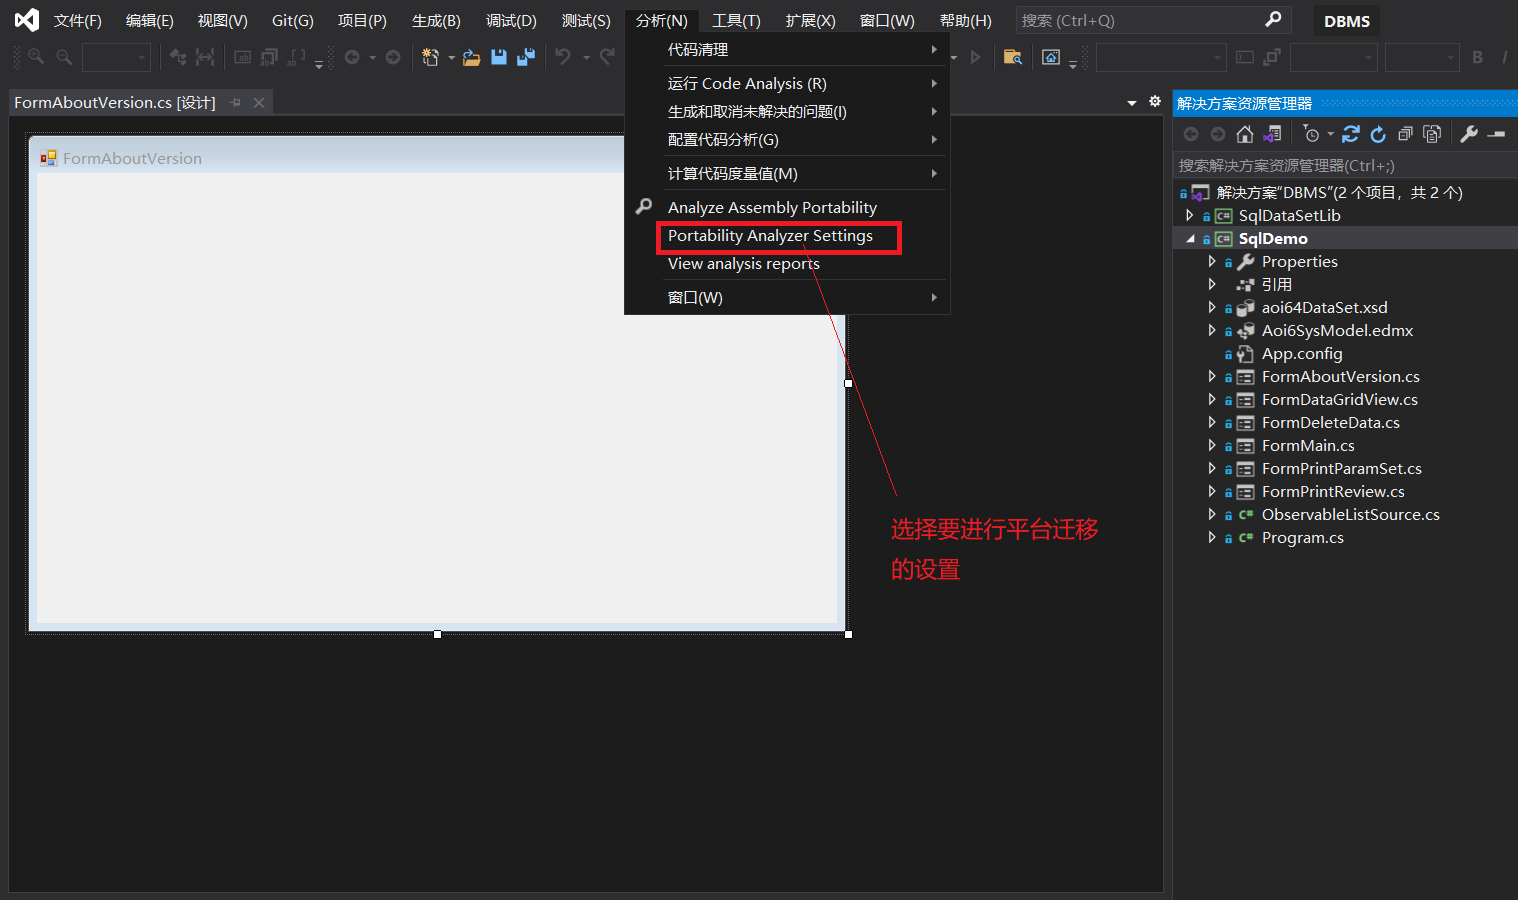Select the 解决方案"DBMS" root node
1518x900 pixels.
click(x=1339, y=192)
